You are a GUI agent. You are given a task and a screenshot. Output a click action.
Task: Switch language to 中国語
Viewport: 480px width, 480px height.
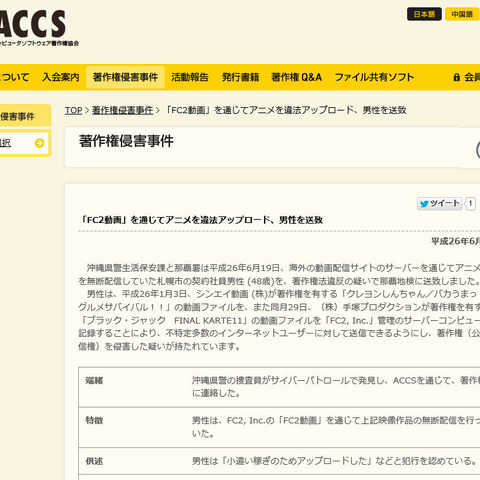point(462,14)
